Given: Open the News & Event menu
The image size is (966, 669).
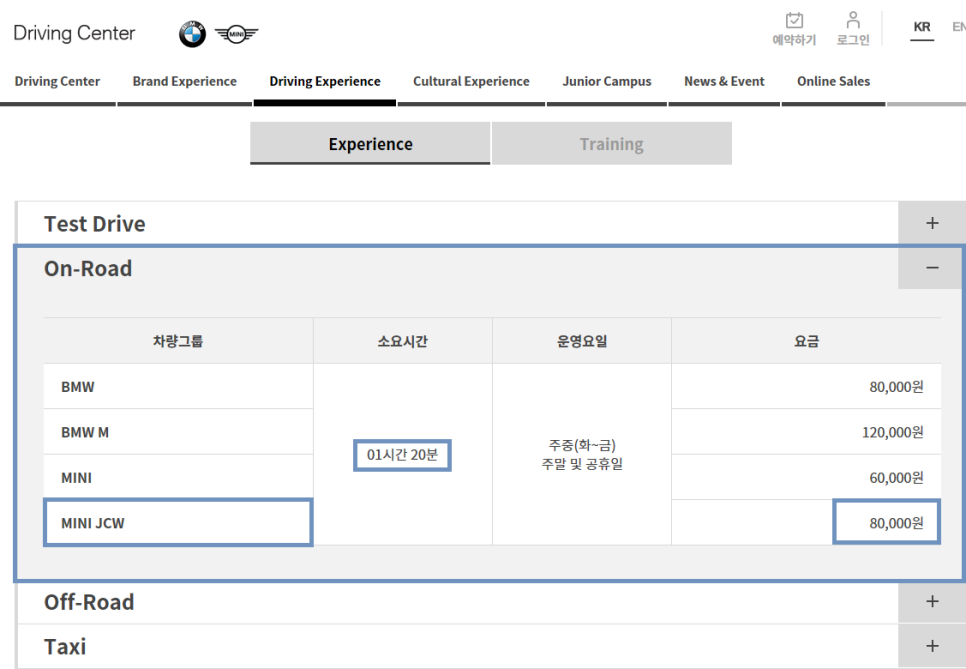Looking at the screenshot, I should 724,81.
